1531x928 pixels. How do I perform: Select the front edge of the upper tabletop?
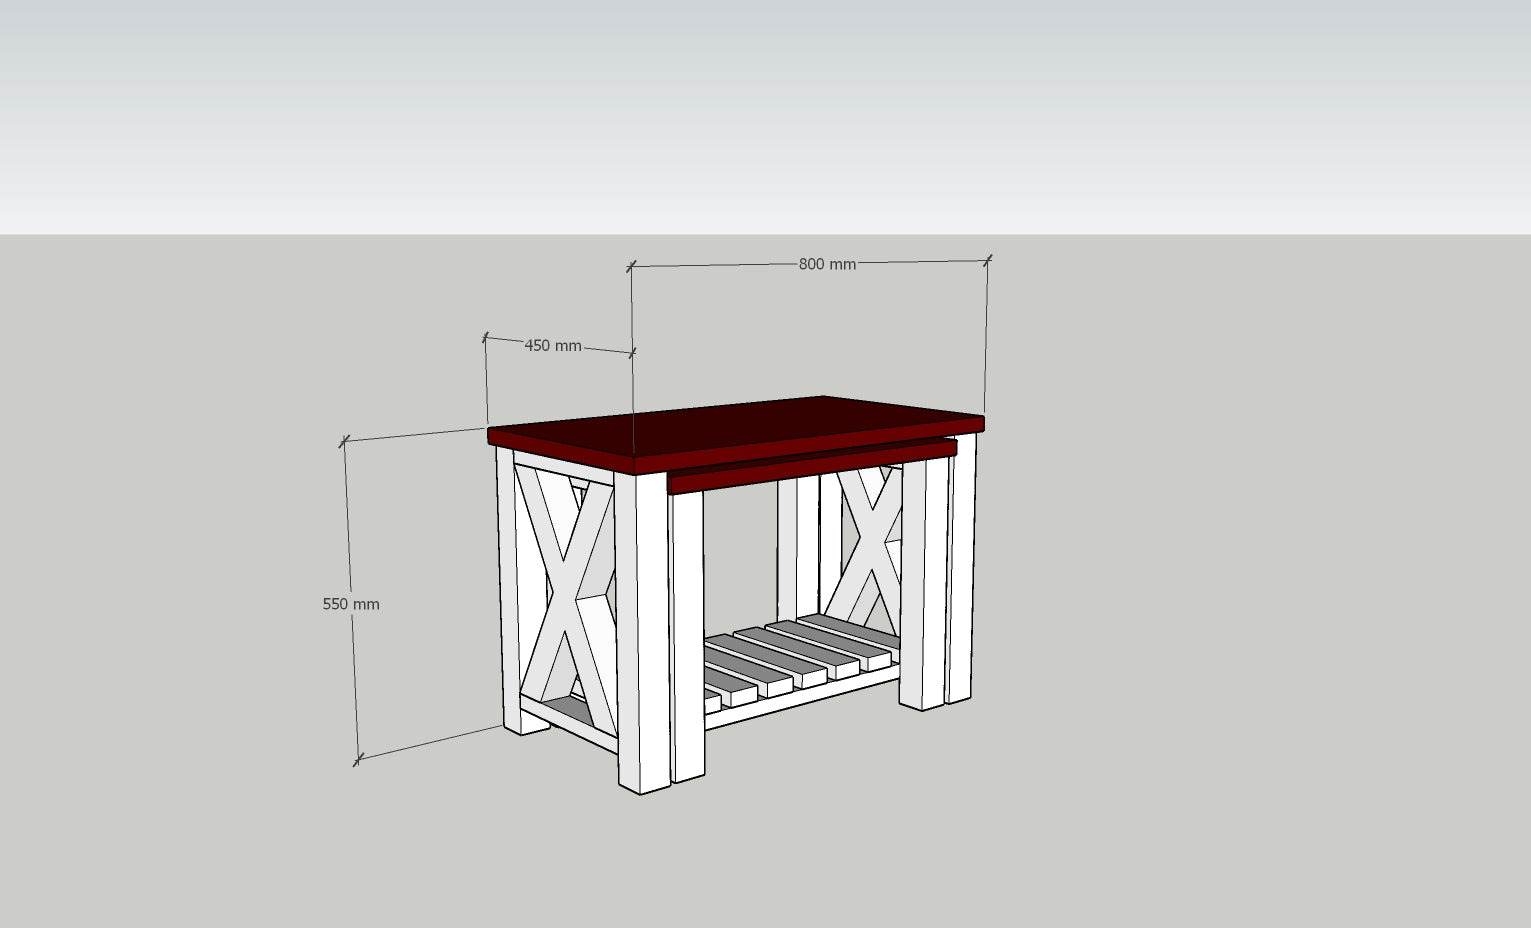pos(562,448)
